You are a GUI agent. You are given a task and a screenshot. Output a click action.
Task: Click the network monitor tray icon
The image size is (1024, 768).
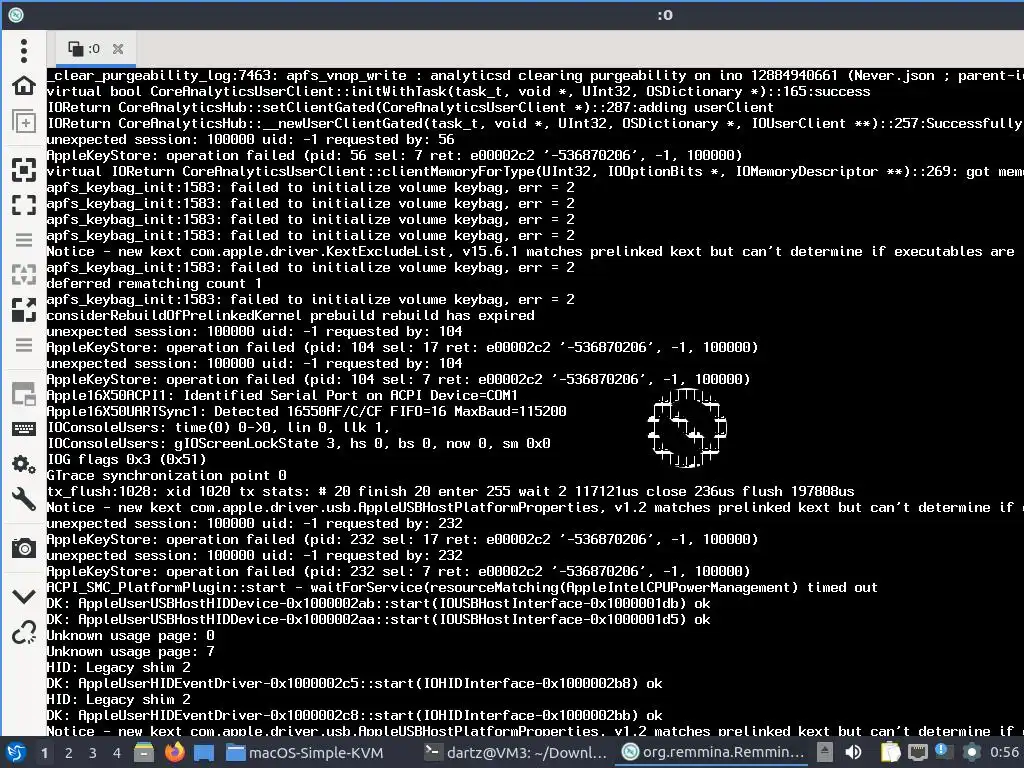[x=918, y=753]
